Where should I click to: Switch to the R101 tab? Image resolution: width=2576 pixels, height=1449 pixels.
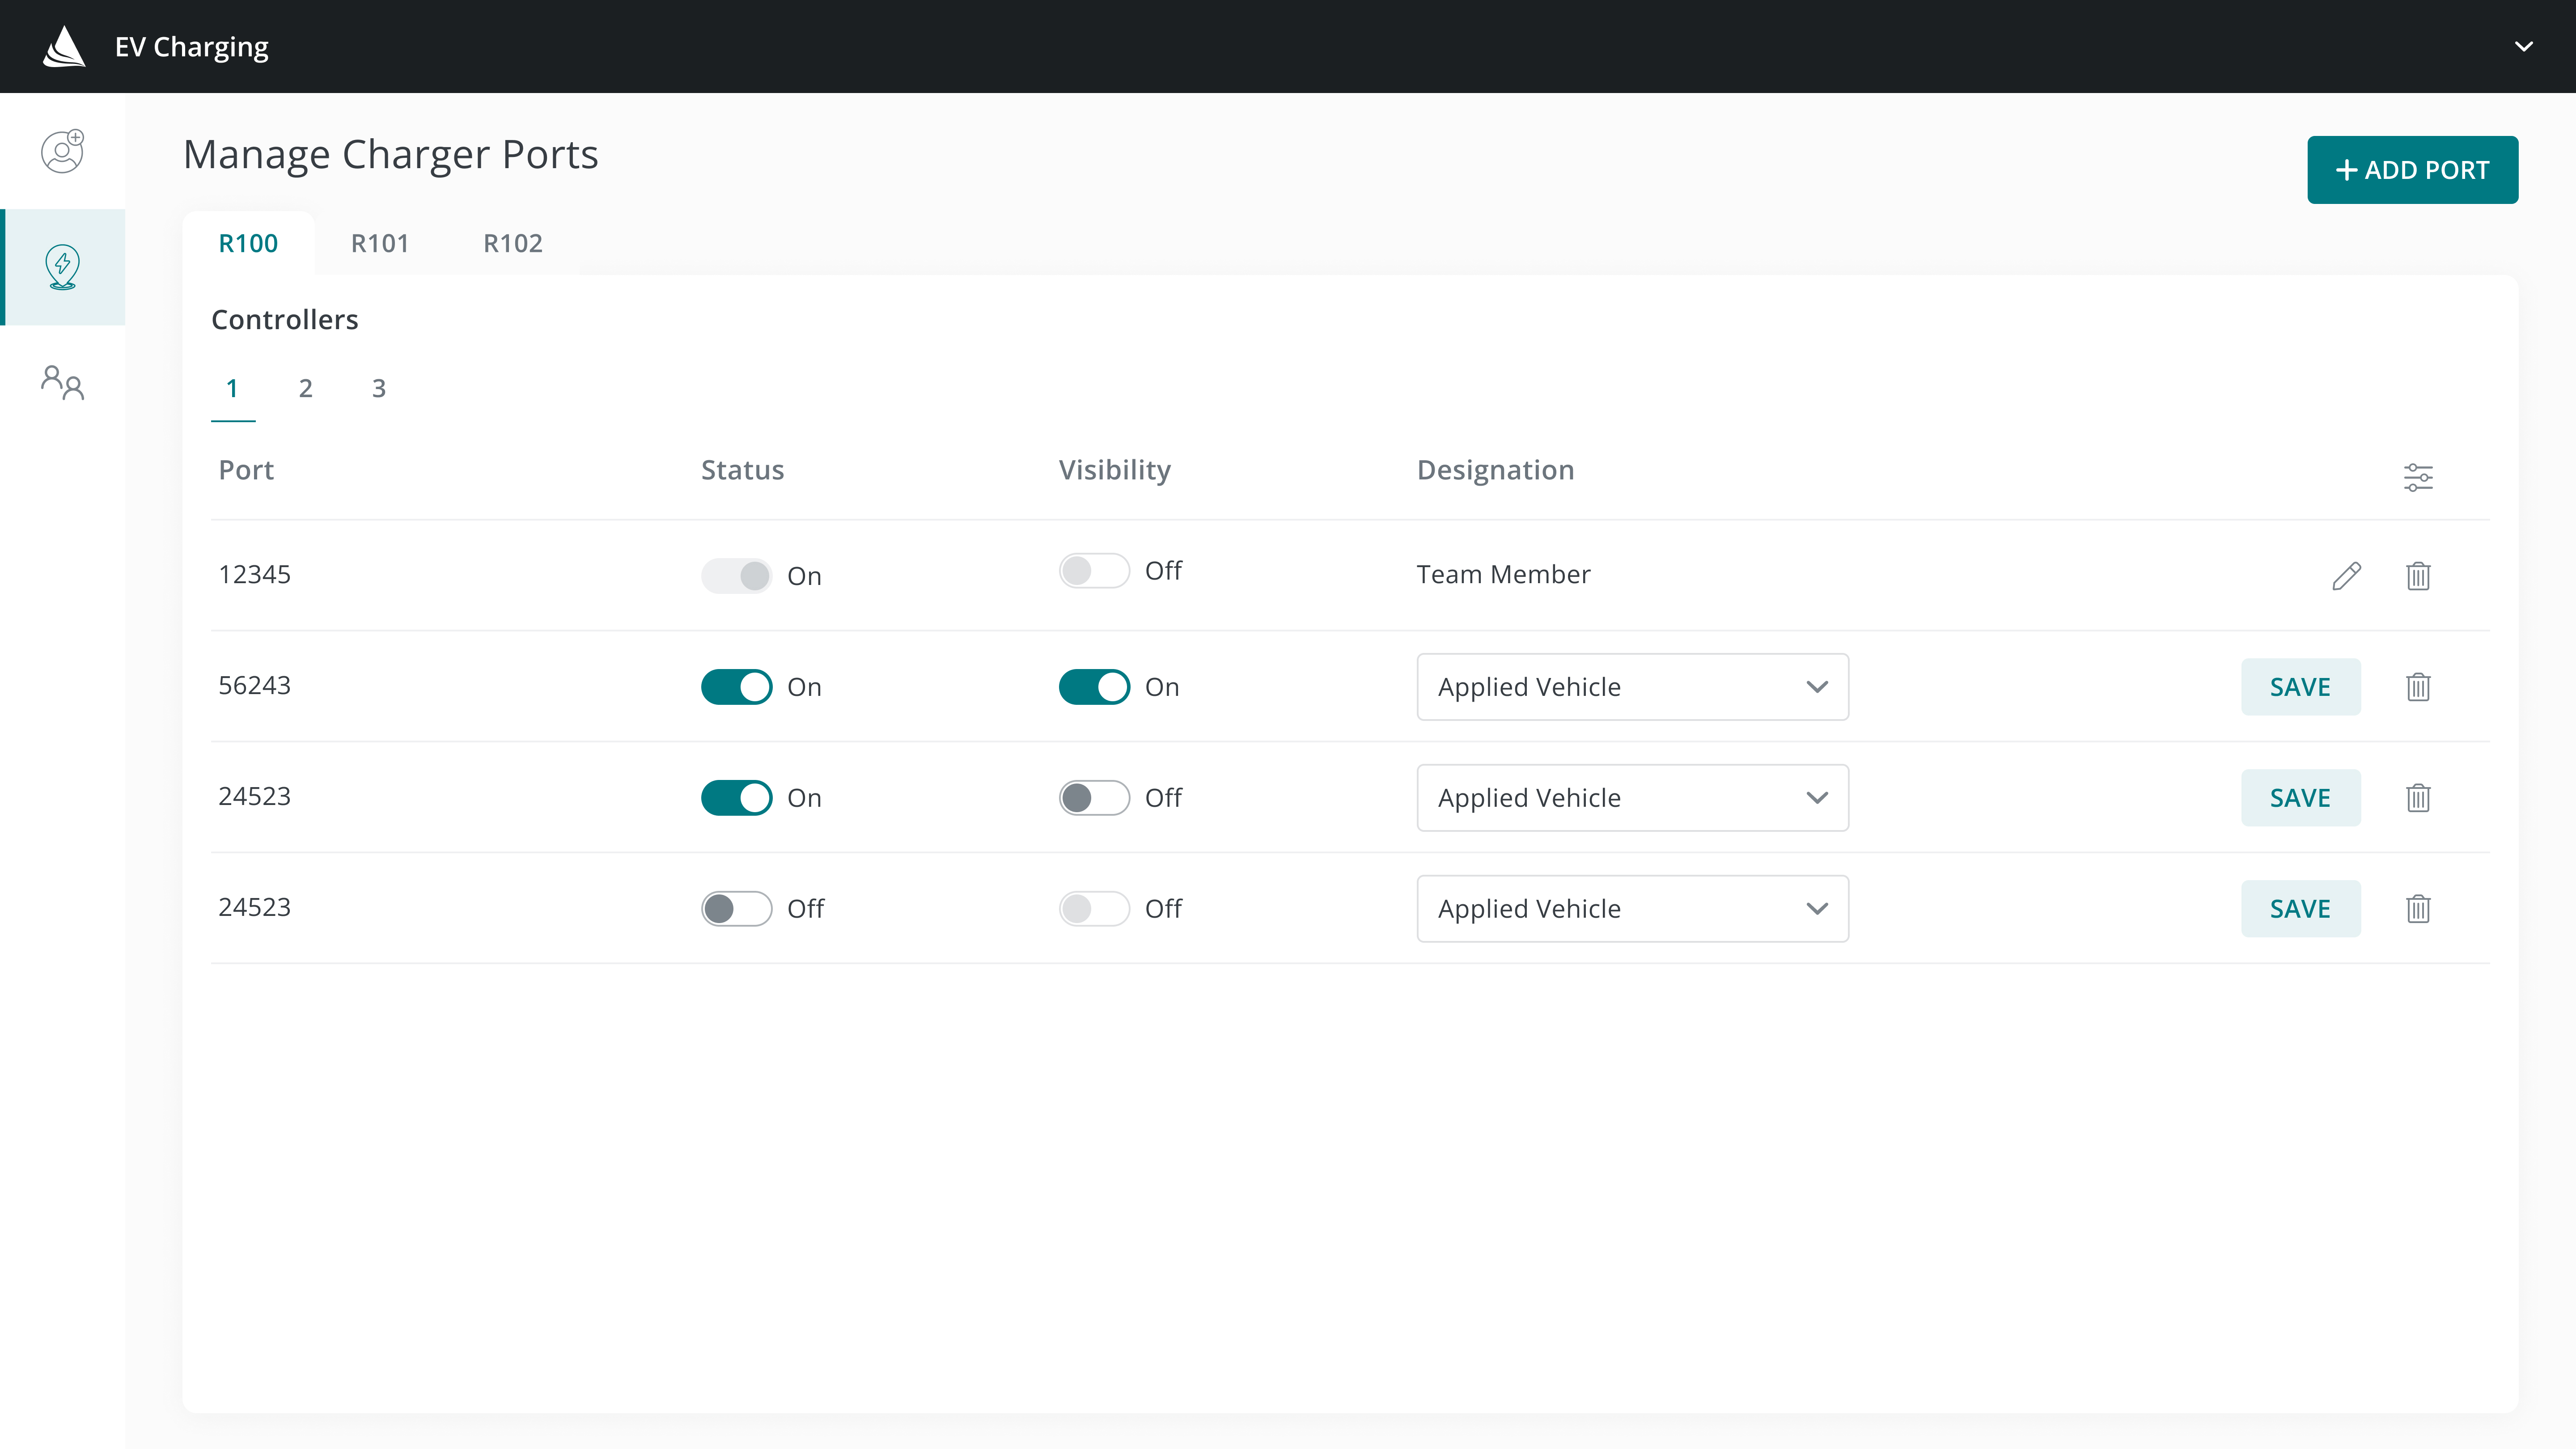tap(380, 243)
